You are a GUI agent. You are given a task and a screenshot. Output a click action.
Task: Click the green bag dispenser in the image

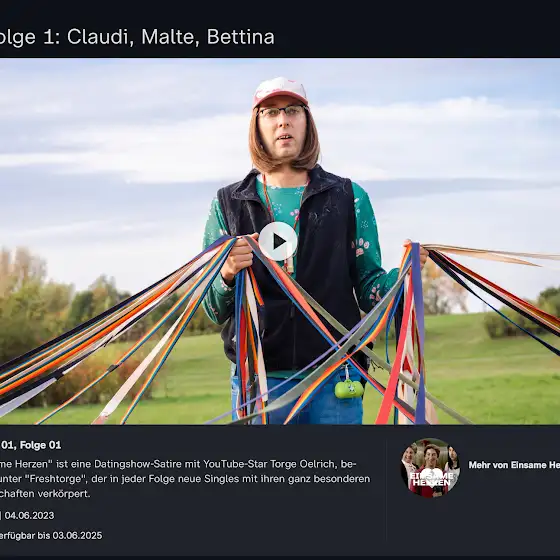click(349, 388)
